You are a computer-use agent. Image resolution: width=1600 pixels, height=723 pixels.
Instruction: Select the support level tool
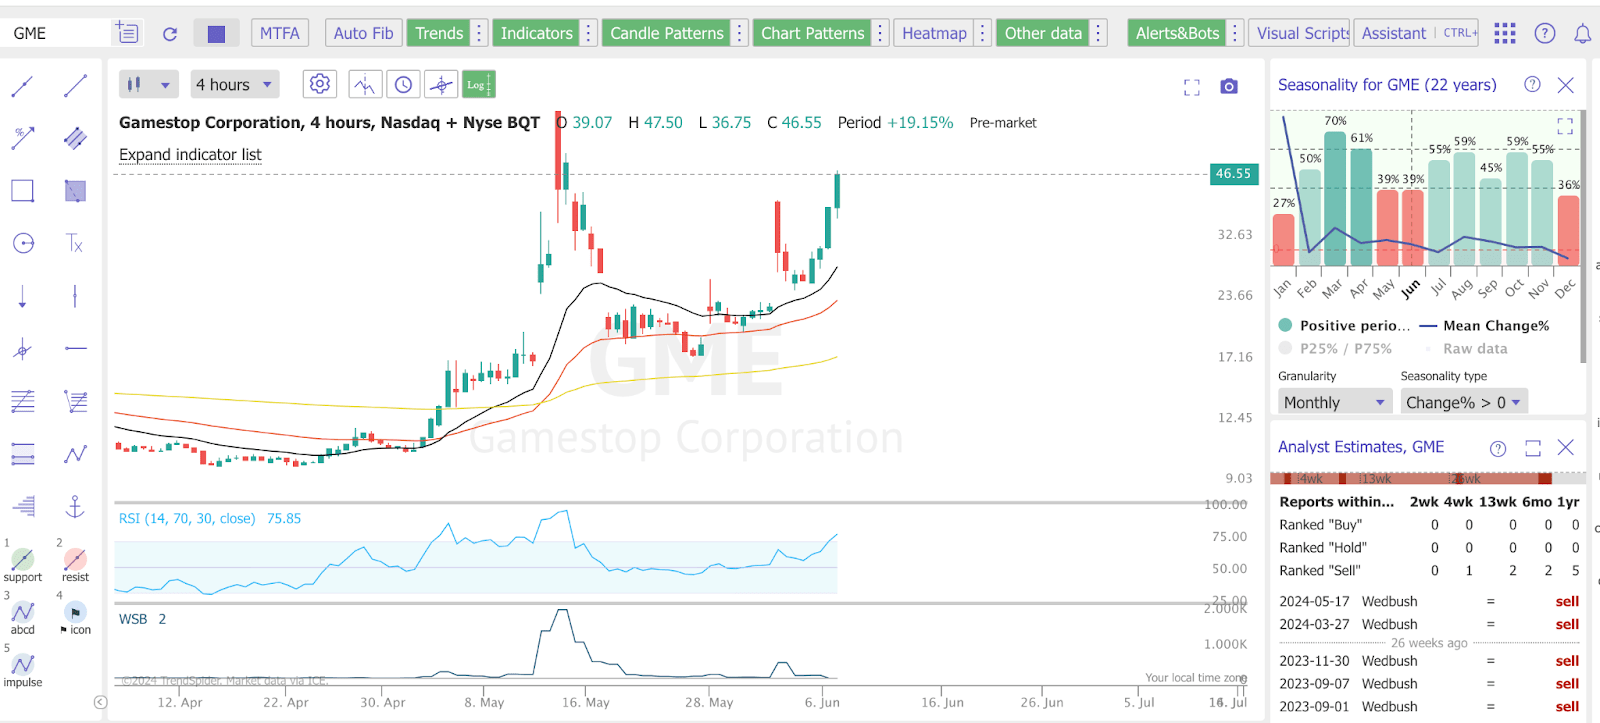(x=23, y=561)
